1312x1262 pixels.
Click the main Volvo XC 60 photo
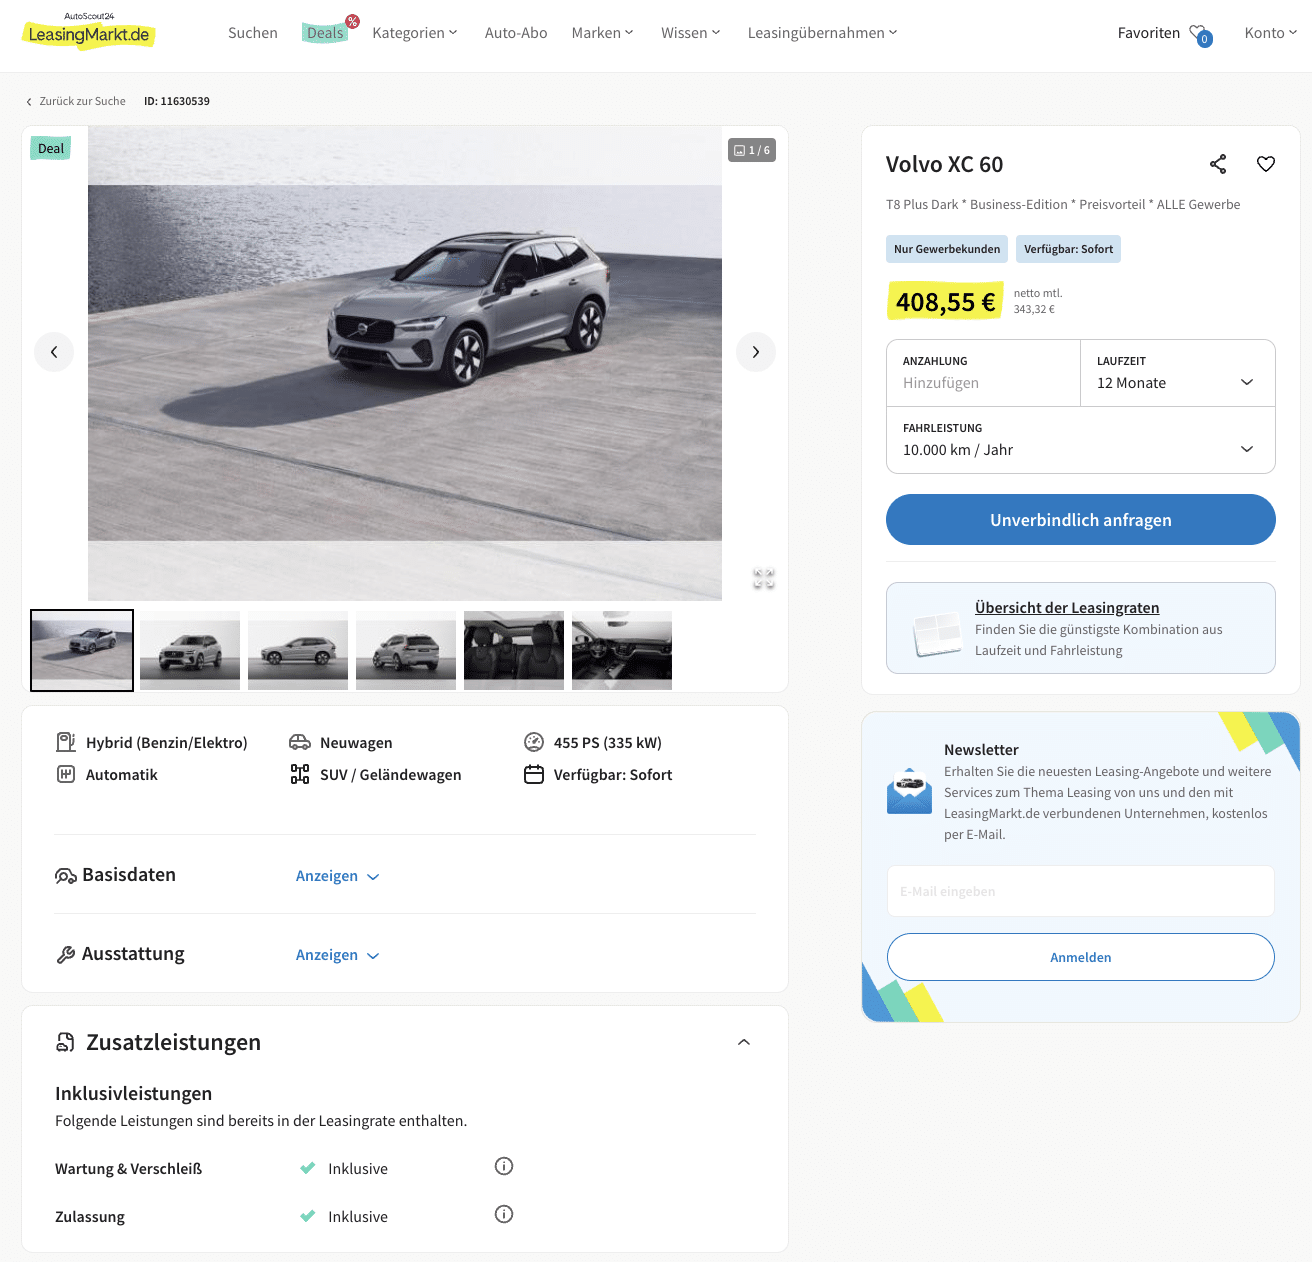(x=405, y=363)
